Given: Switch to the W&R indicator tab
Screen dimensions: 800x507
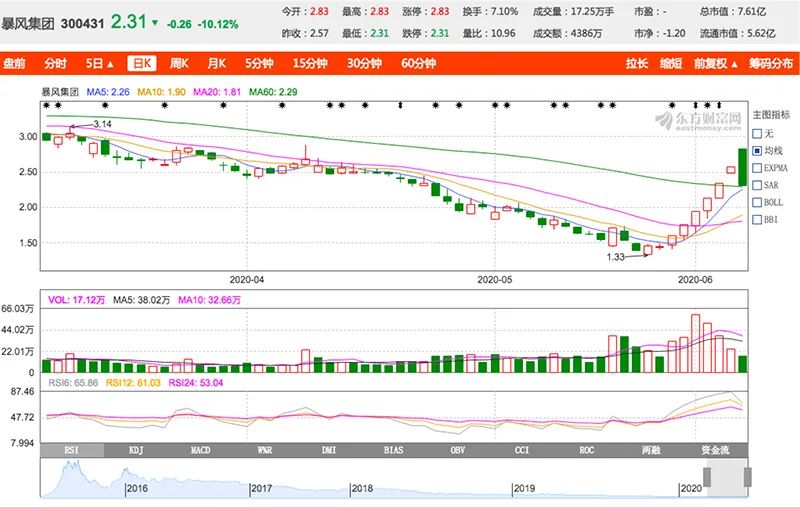Looking at the screenshot, I should click(x=264, y=450).
